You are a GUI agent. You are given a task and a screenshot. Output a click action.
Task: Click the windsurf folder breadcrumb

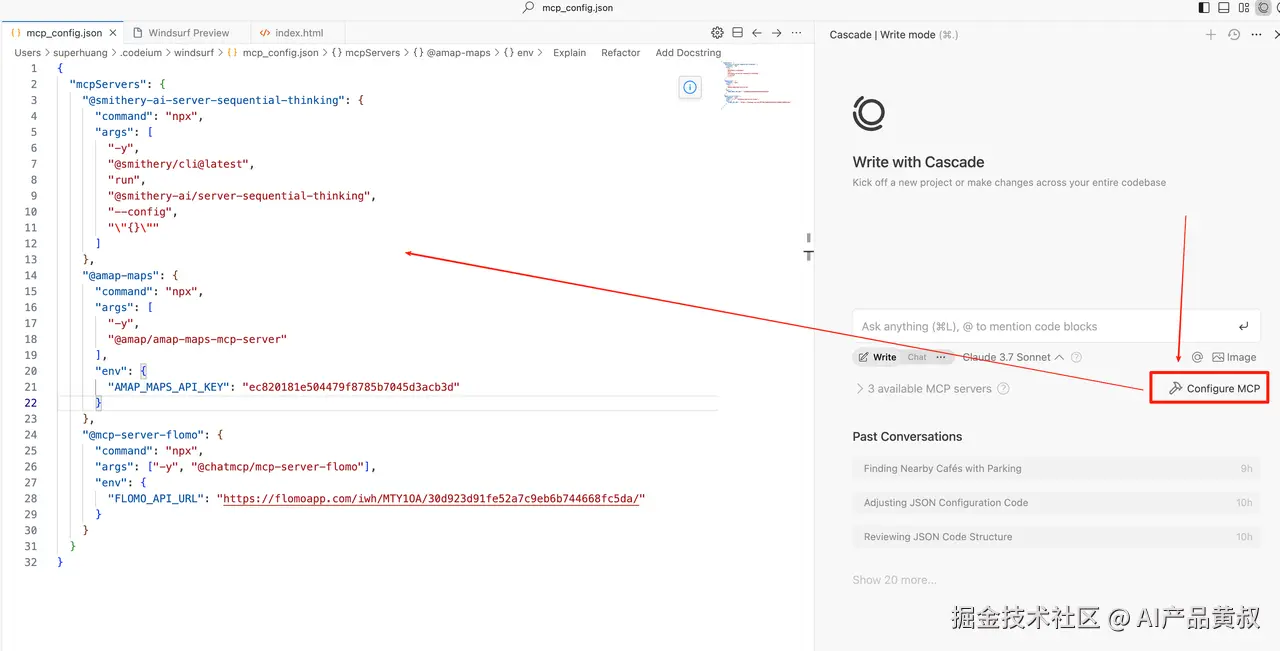point(194,53)
